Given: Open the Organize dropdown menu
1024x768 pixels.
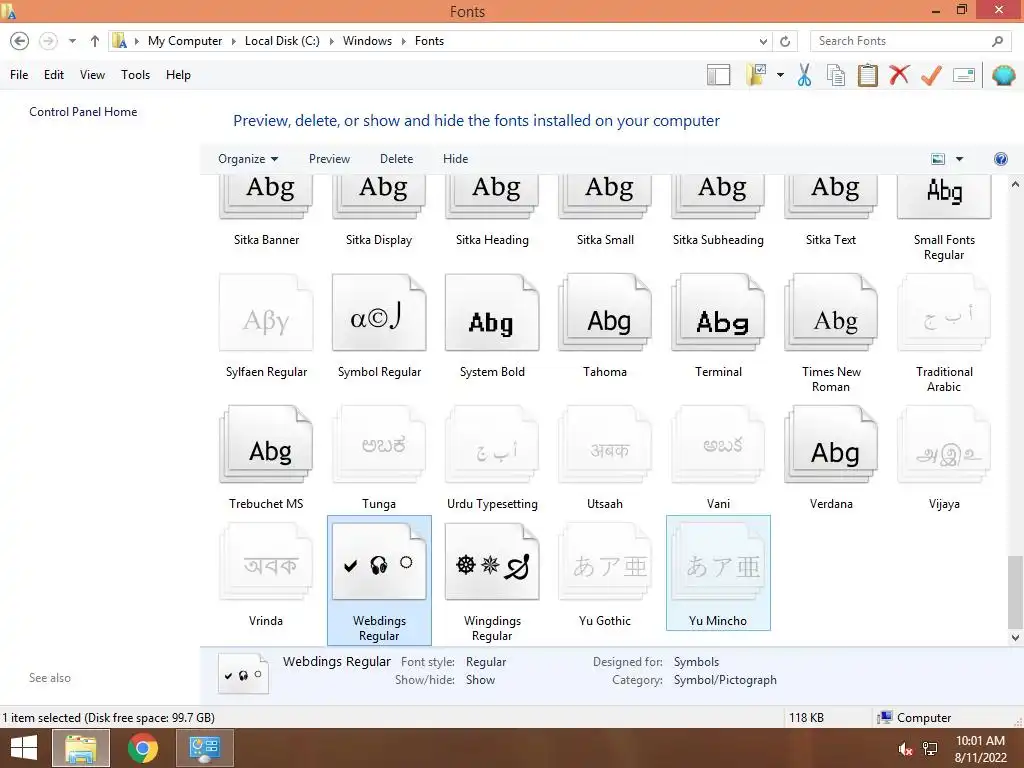Looking at the screenshot, I should [248, 159].
